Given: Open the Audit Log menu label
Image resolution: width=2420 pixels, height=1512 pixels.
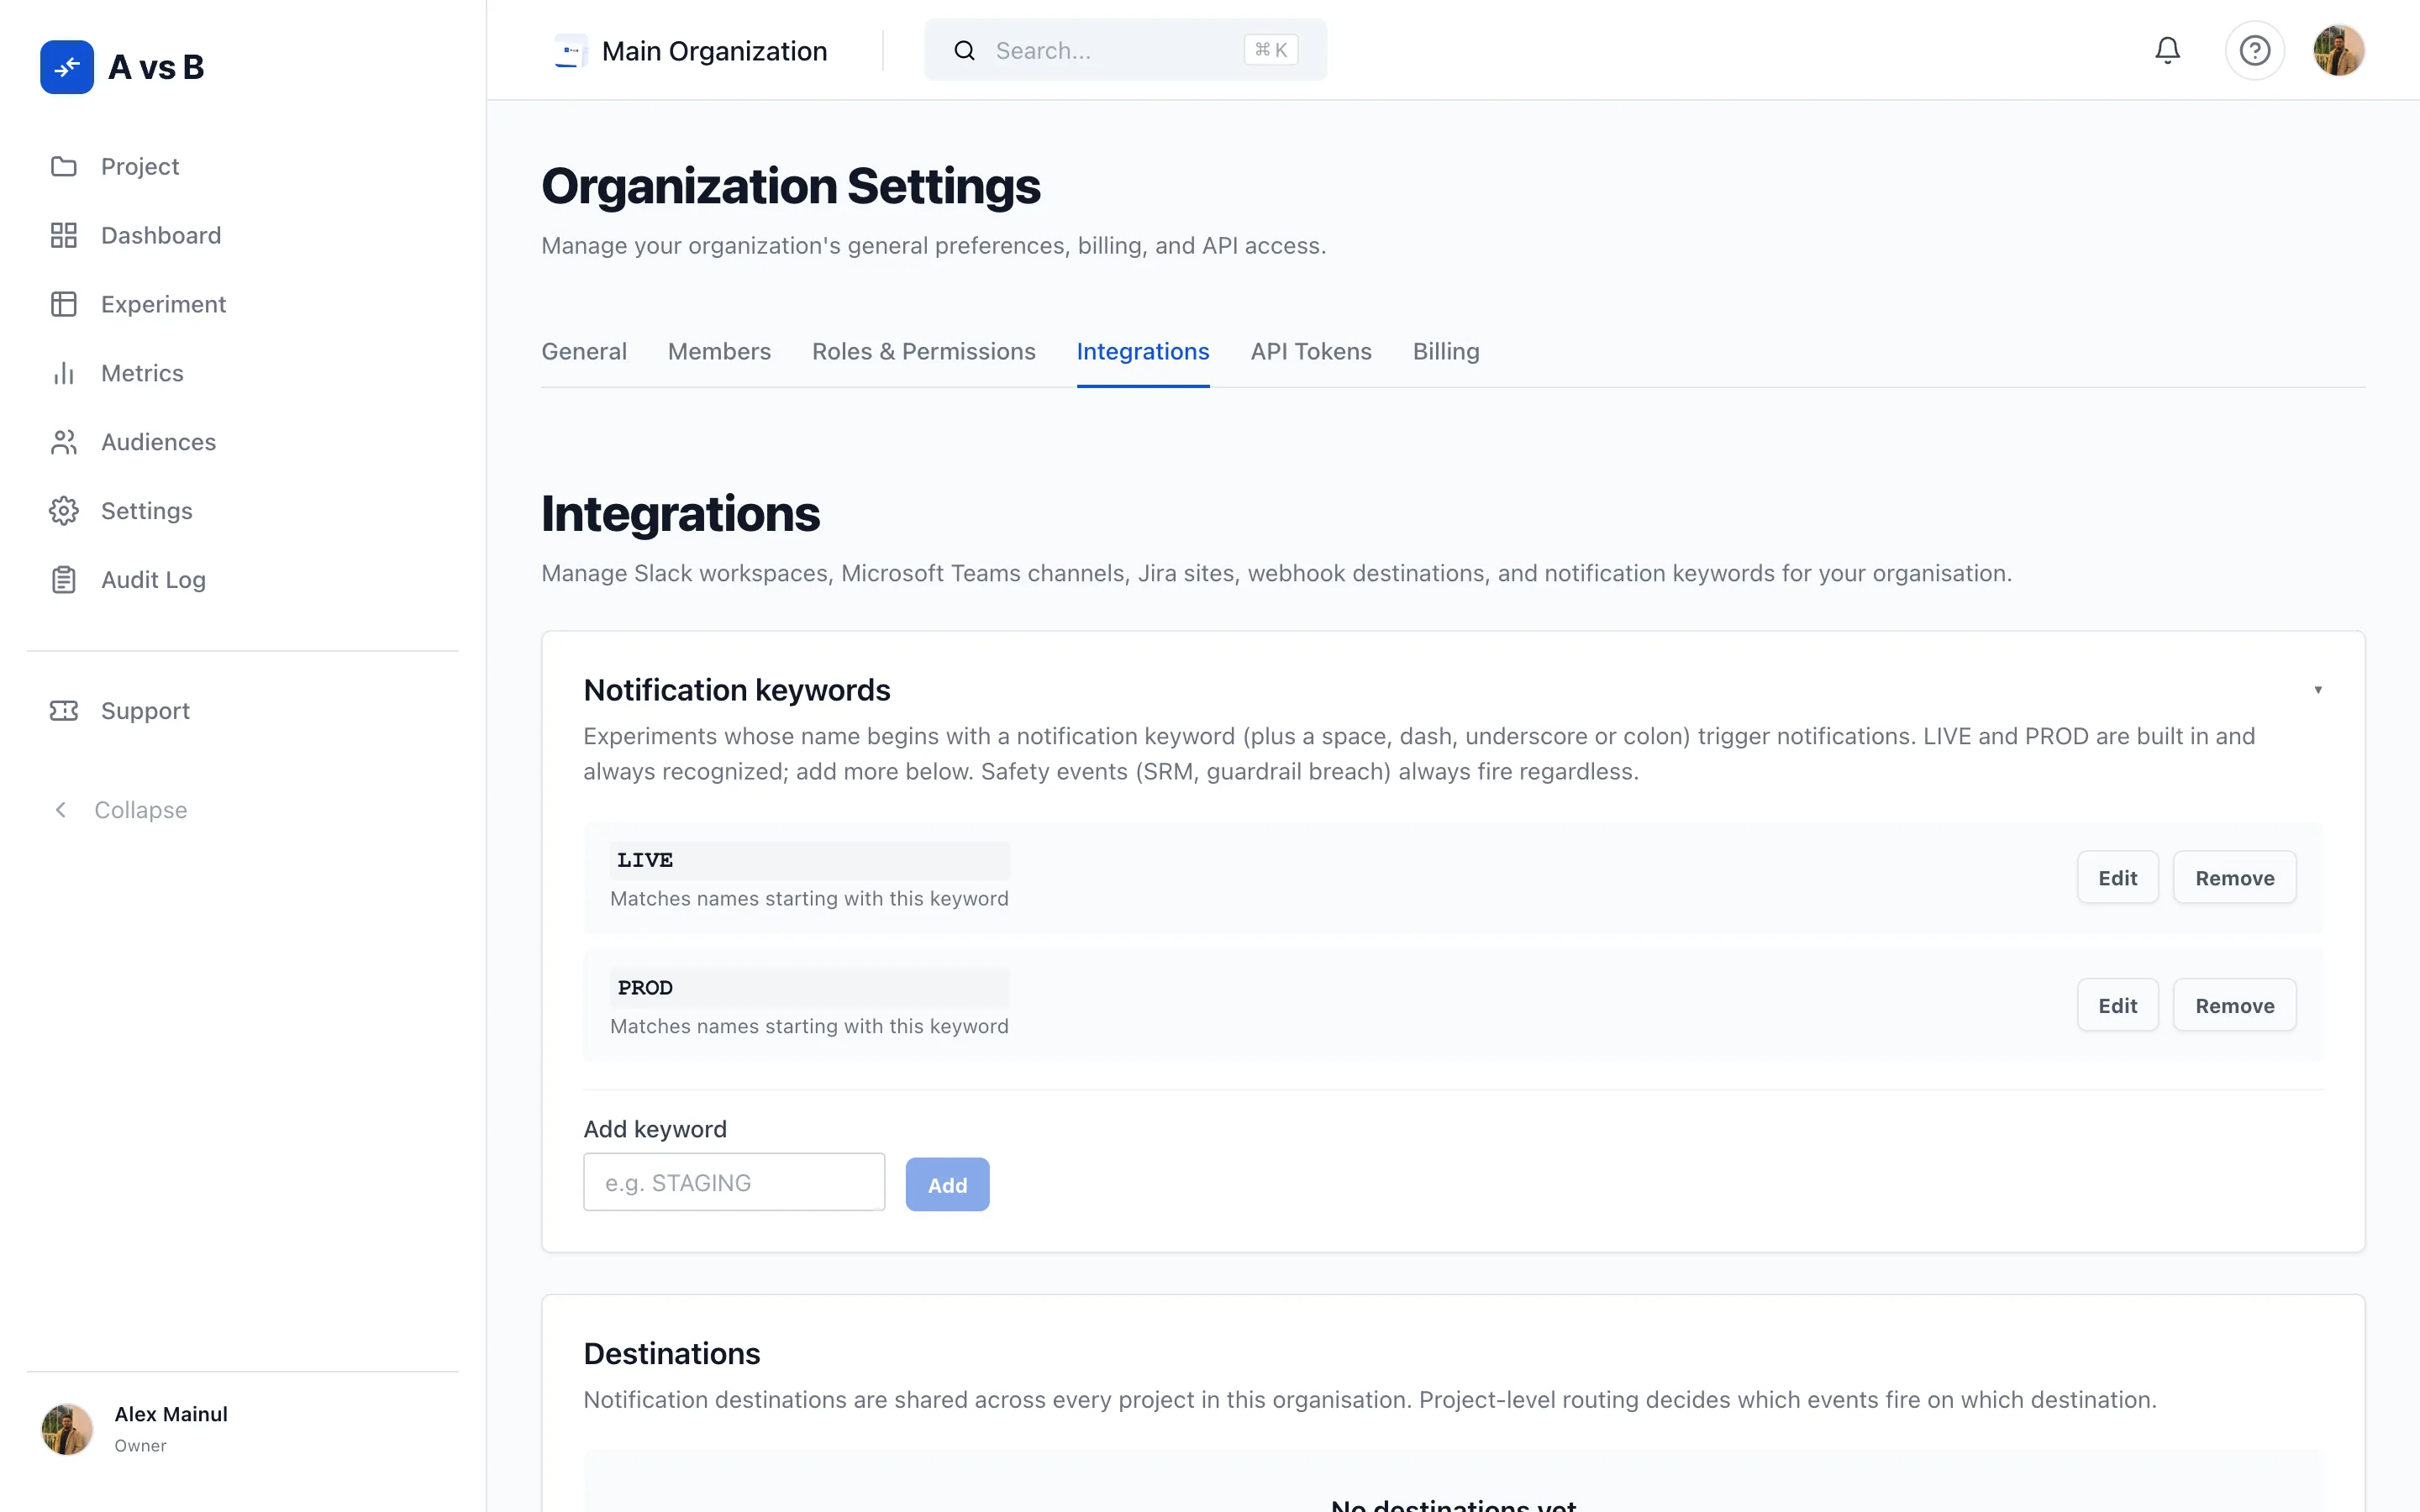Looking at the screenshot, I should (x=153, y=580).
